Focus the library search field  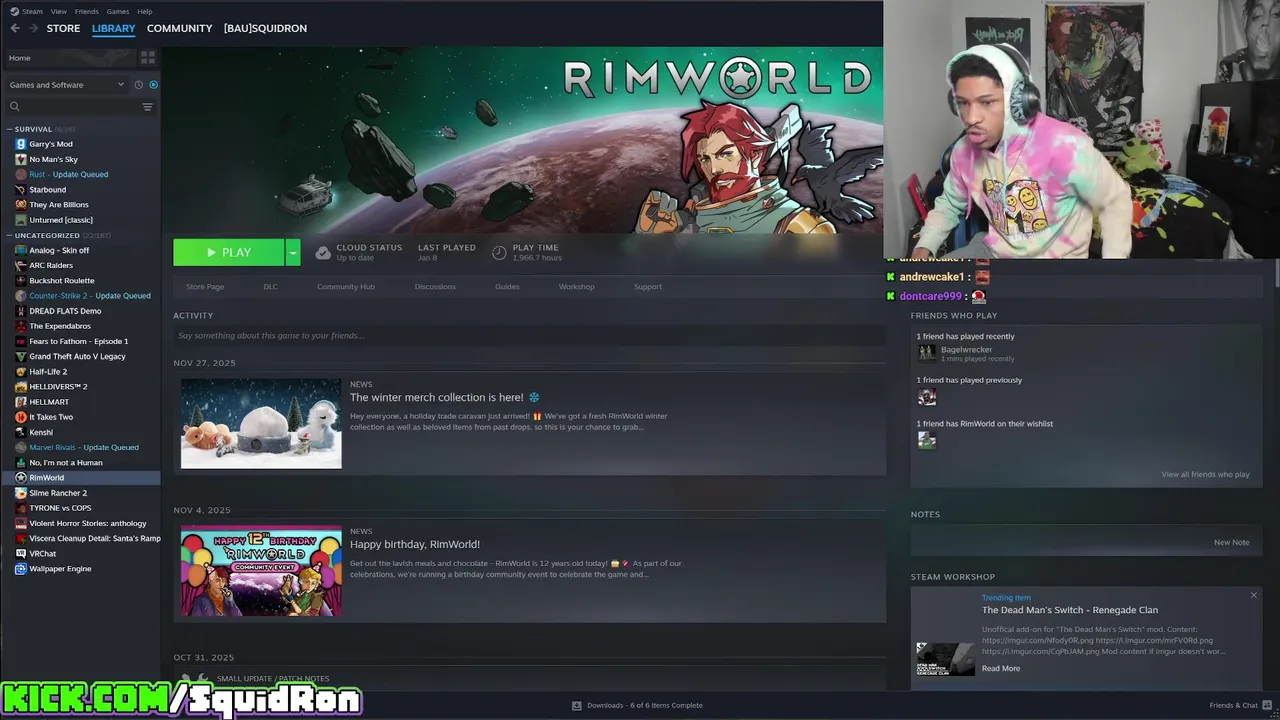point(75,107)
